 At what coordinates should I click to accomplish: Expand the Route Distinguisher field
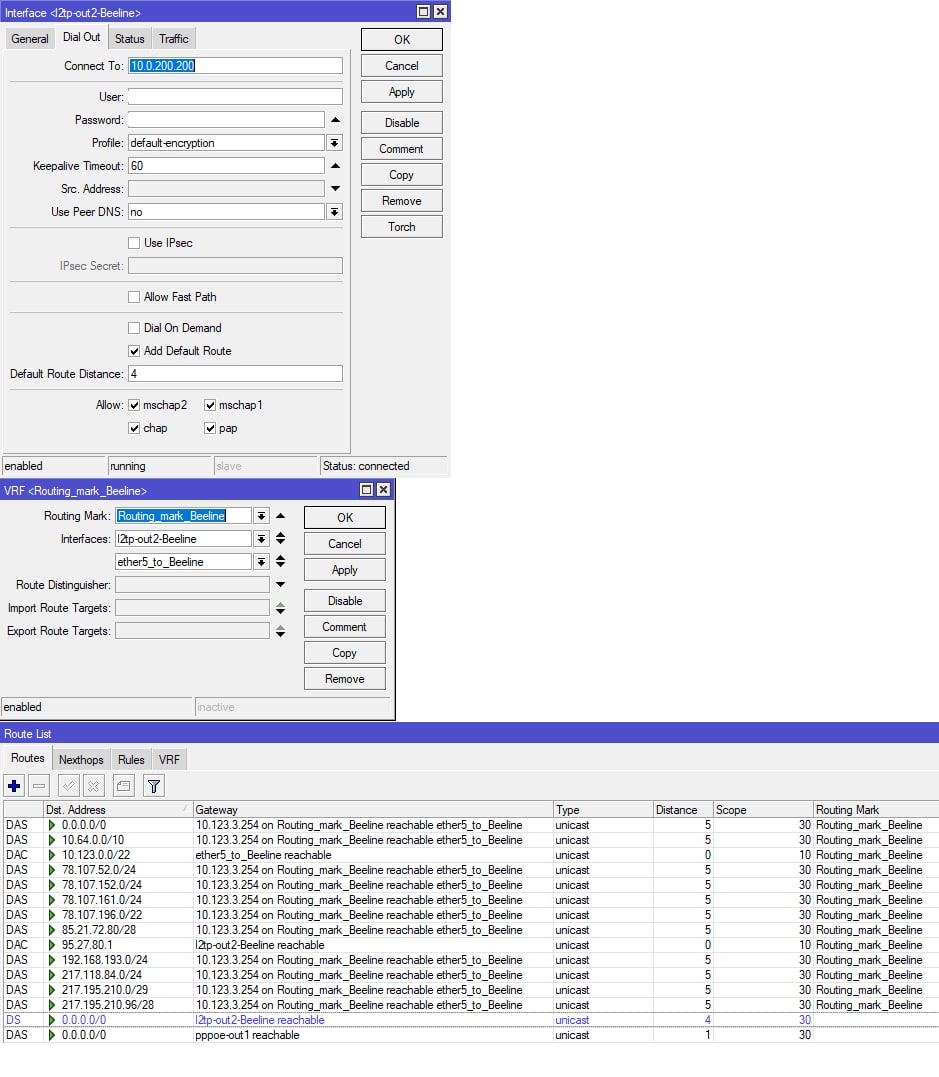pyautogui.click(x=280, y=585)
